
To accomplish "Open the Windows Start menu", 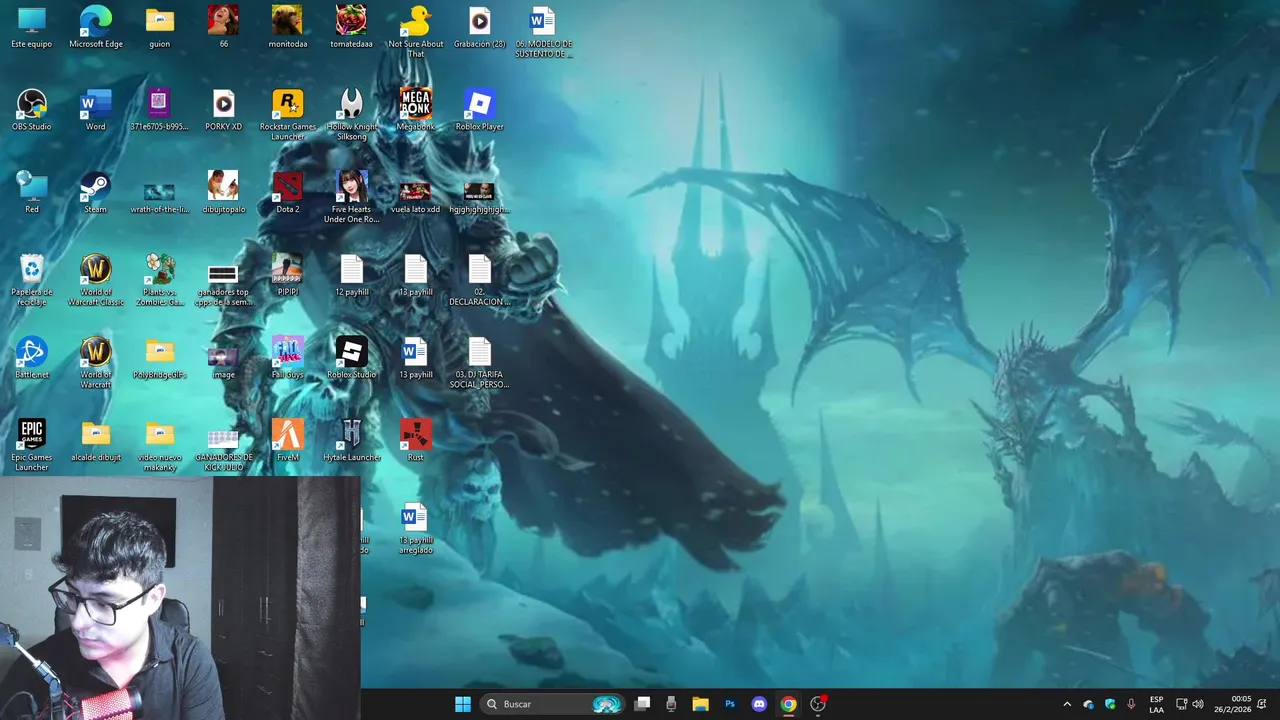I will click(x=463, y=704).
